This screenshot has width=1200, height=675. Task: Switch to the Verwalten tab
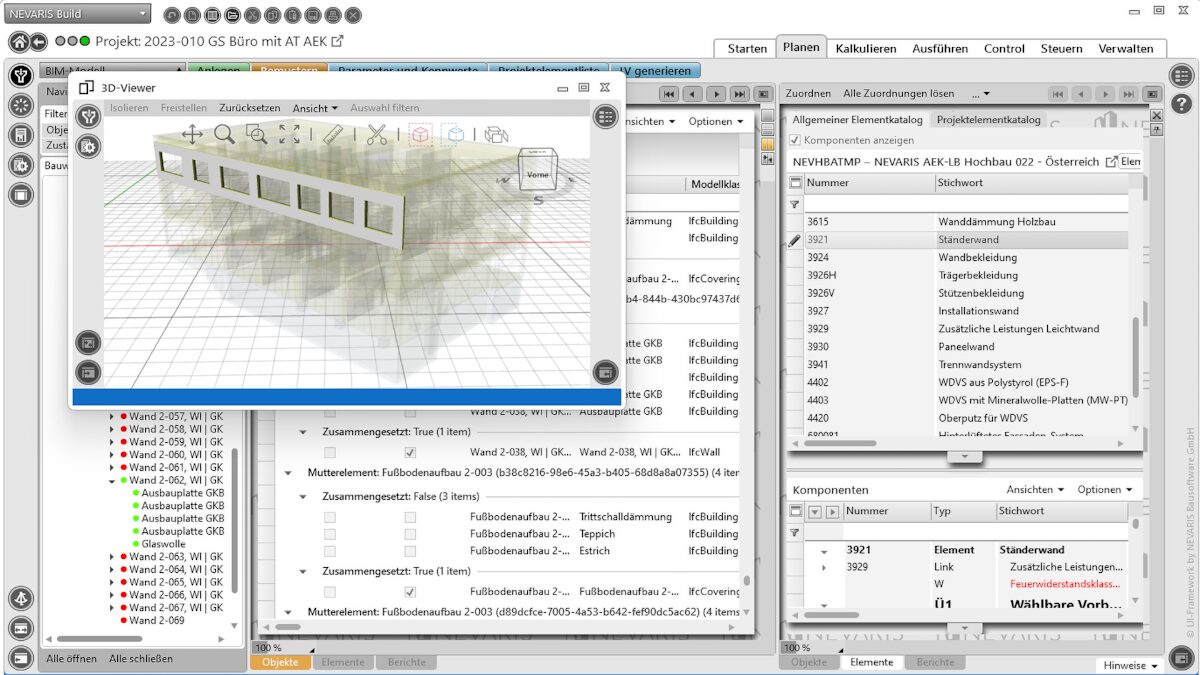click(x=1125, y=48)
